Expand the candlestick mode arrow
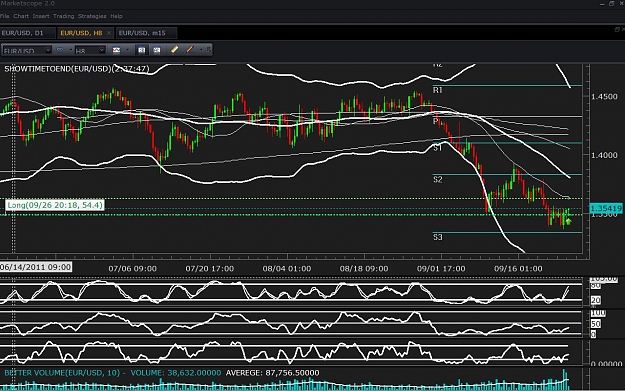The width and height of the screenshot is (625, 391). coord(127,50)
